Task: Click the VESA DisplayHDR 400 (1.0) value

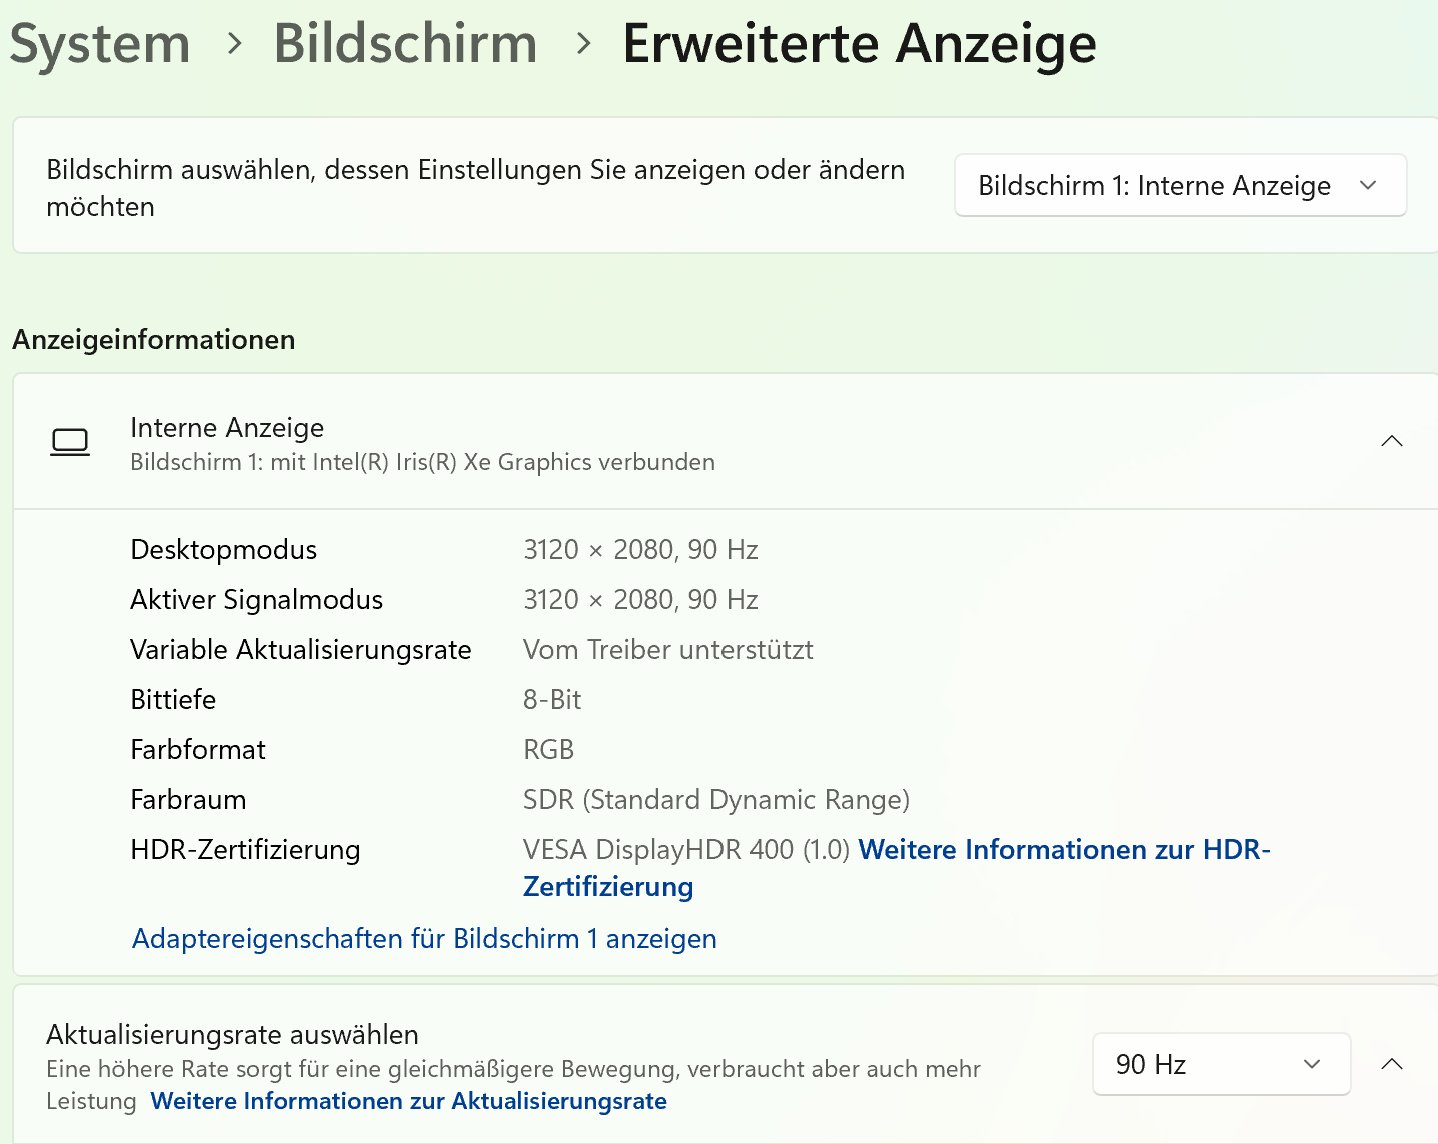Action: click(686, 850)
